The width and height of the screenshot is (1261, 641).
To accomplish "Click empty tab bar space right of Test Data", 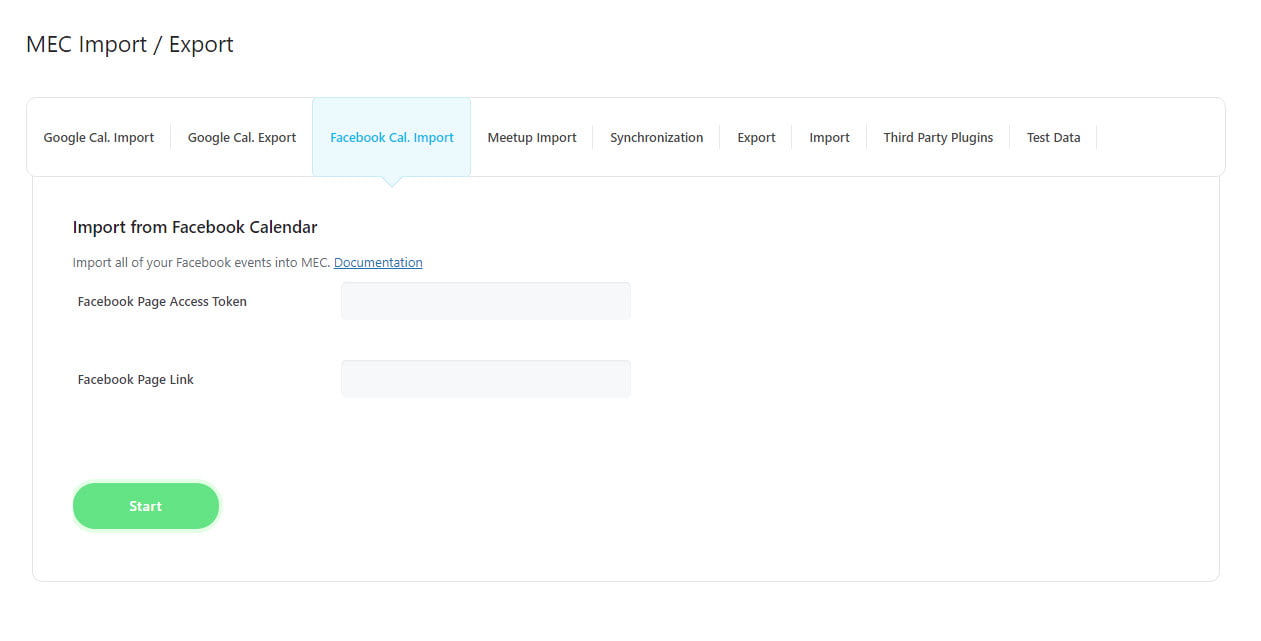I will coord(1160,137).
